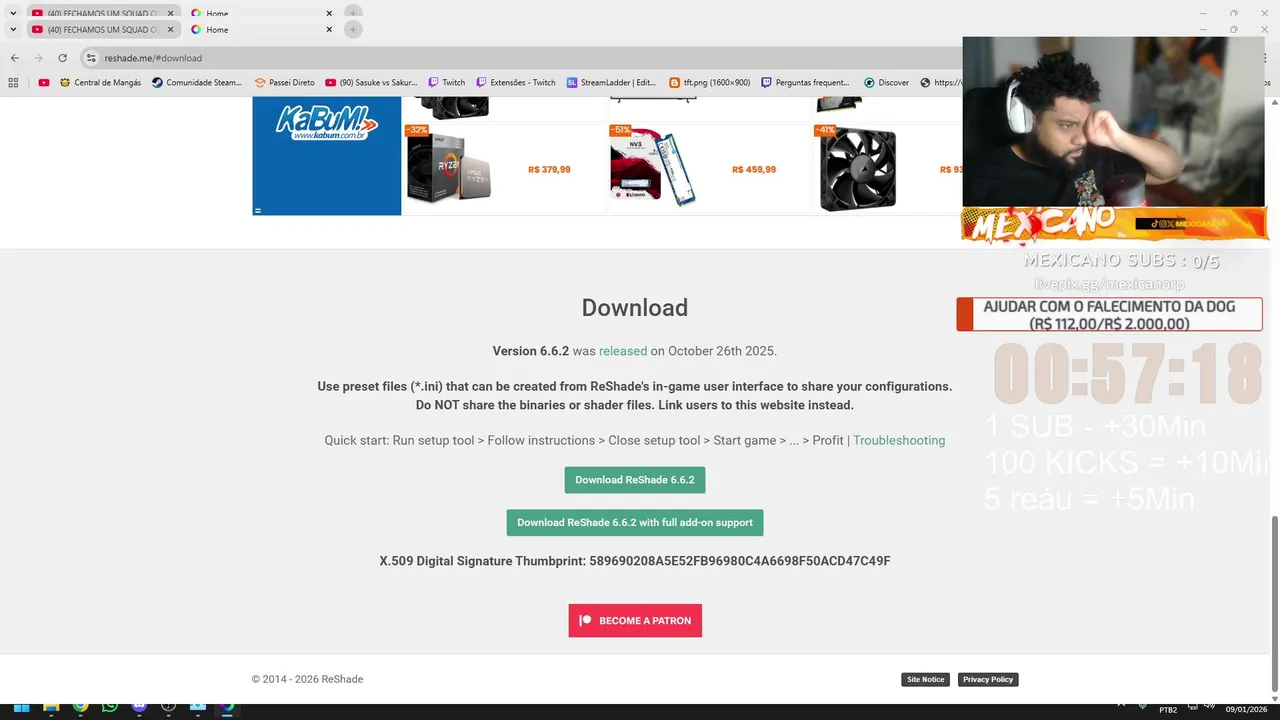
Task: View site information icon in address bar
Action: [x=91, y=58]
